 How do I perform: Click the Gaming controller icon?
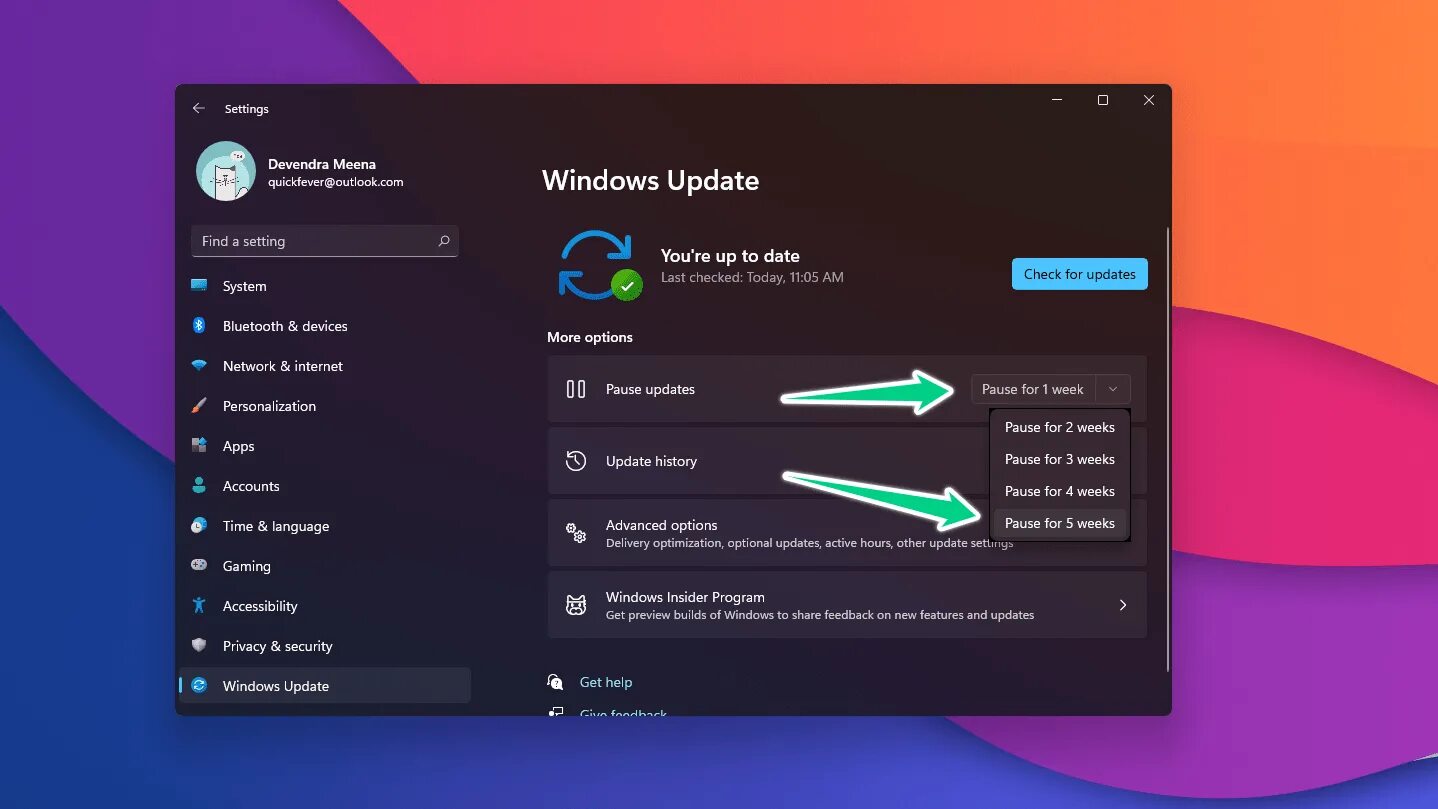point(199,566)
